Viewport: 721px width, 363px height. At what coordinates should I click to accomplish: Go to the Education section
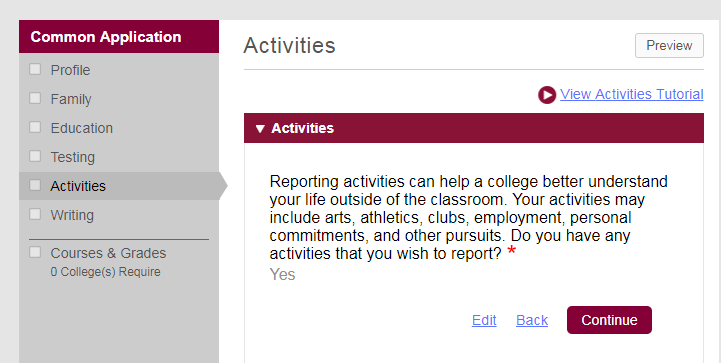click(x=81, y=128)
